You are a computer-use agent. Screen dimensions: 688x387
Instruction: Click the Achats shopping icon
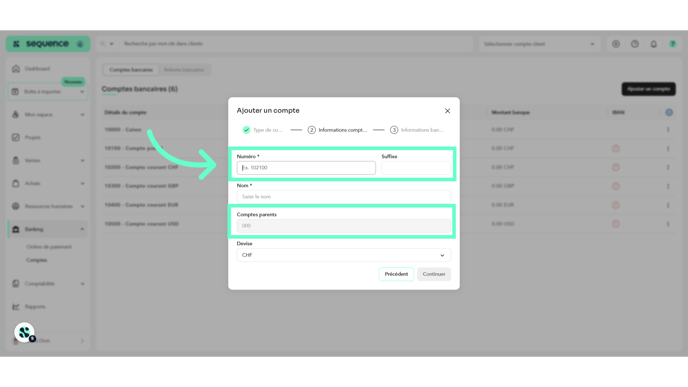(x=15, y=183)
